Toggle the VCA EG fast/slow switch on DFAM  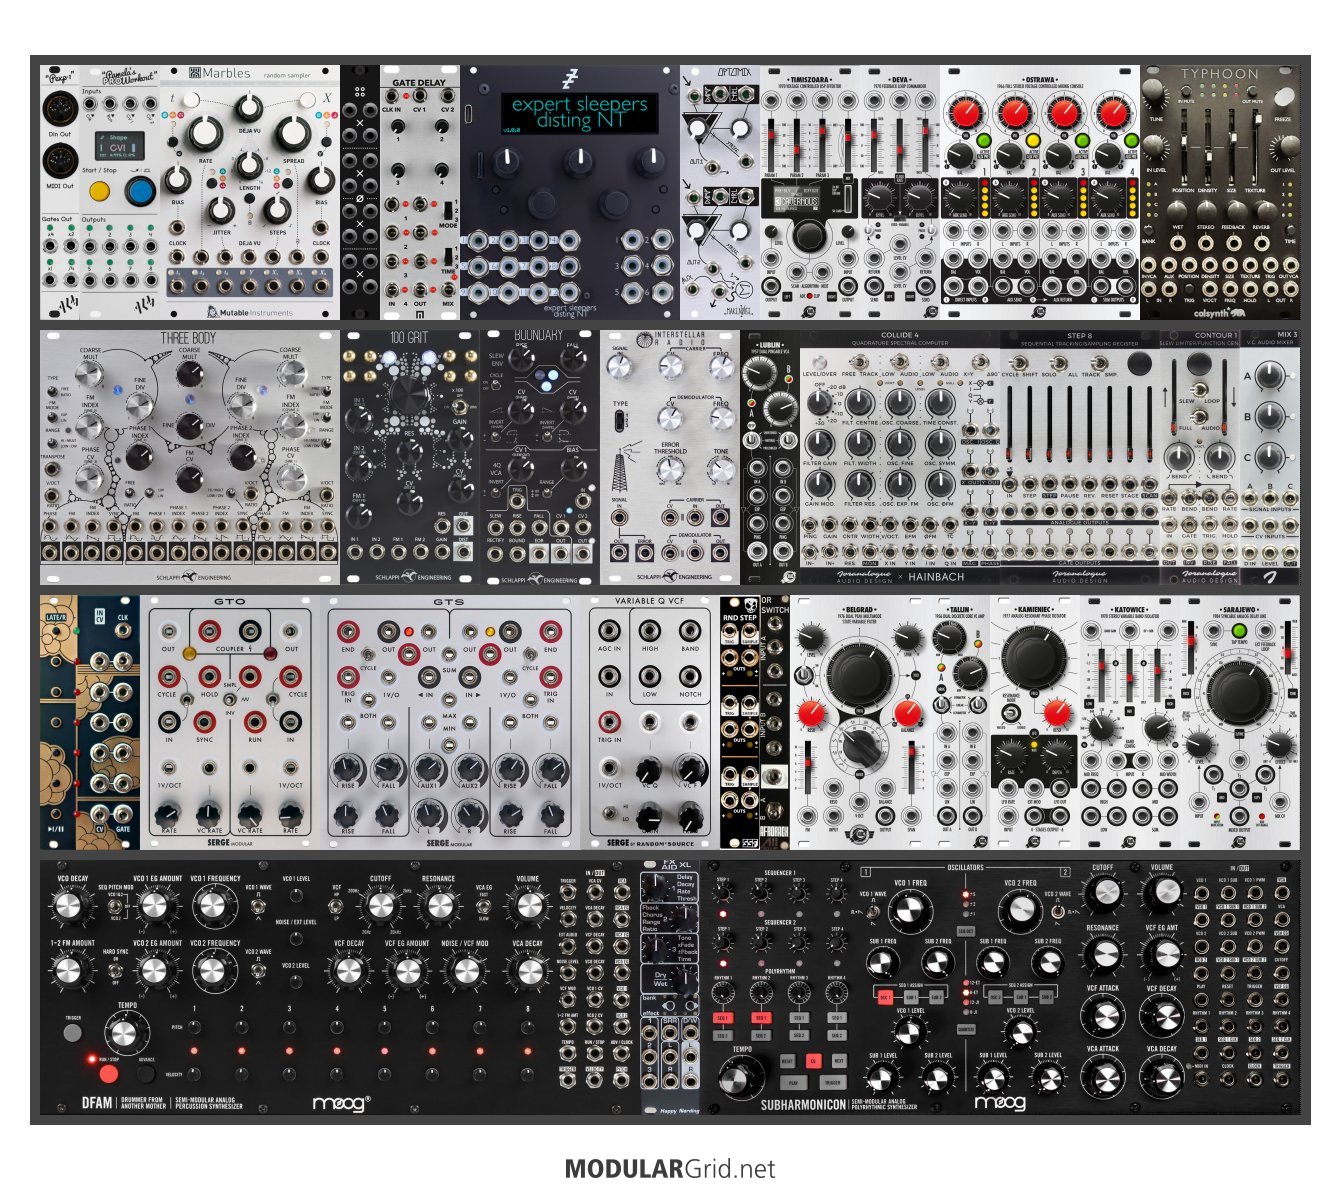[484, 905]
